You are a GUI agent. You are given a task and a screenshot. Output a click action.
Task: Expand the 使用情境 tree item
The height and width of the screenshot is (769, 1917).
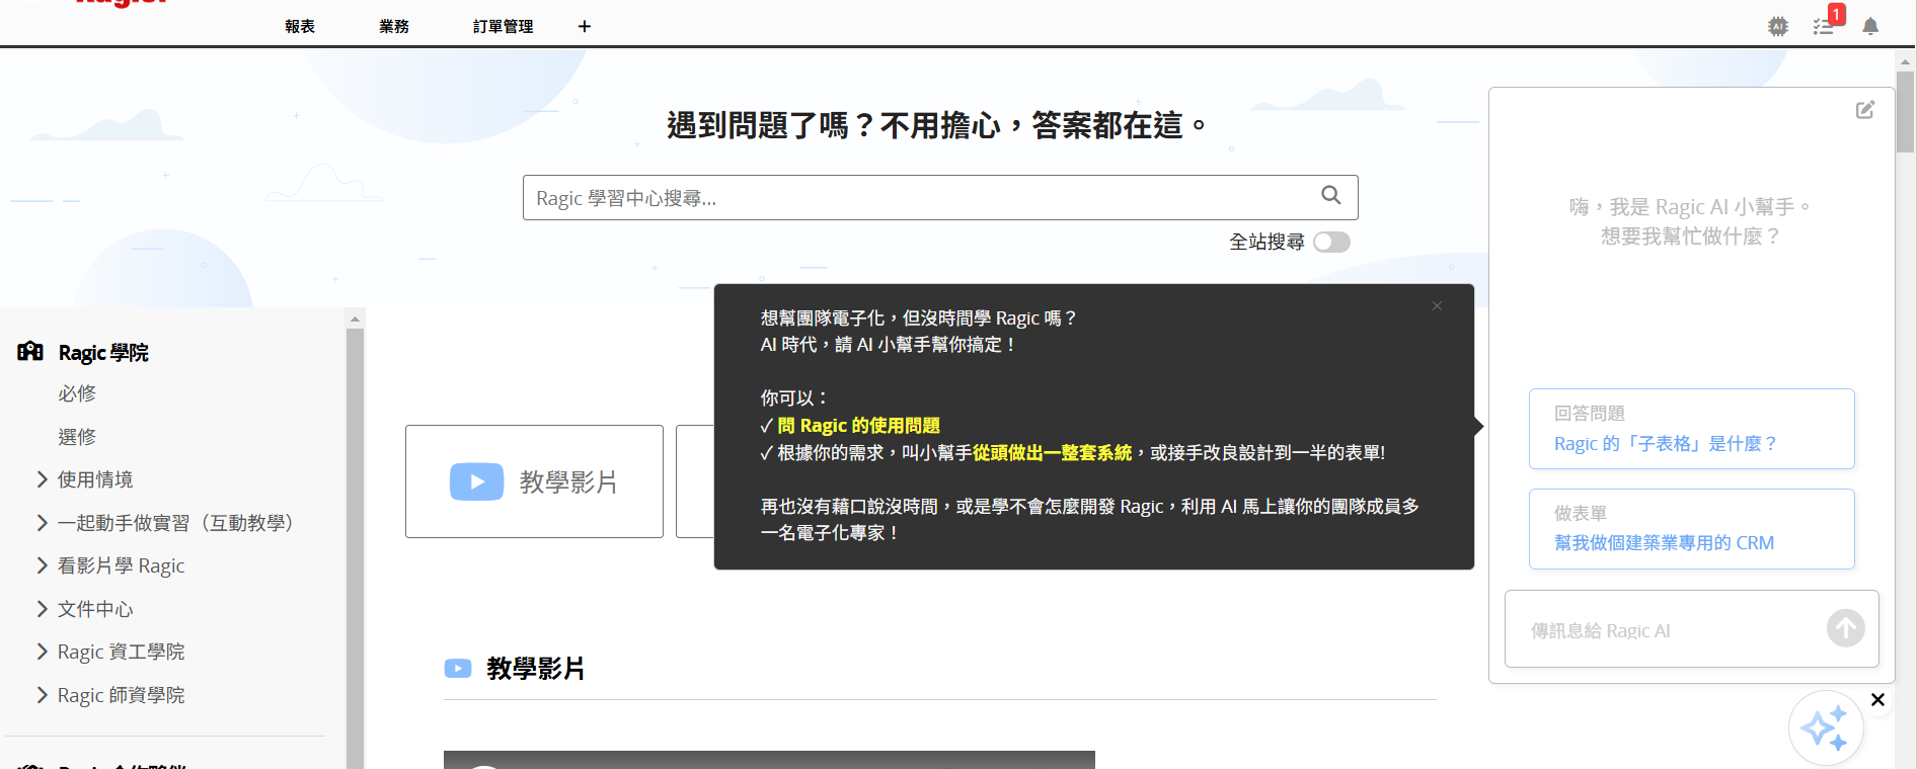(42, 480)
